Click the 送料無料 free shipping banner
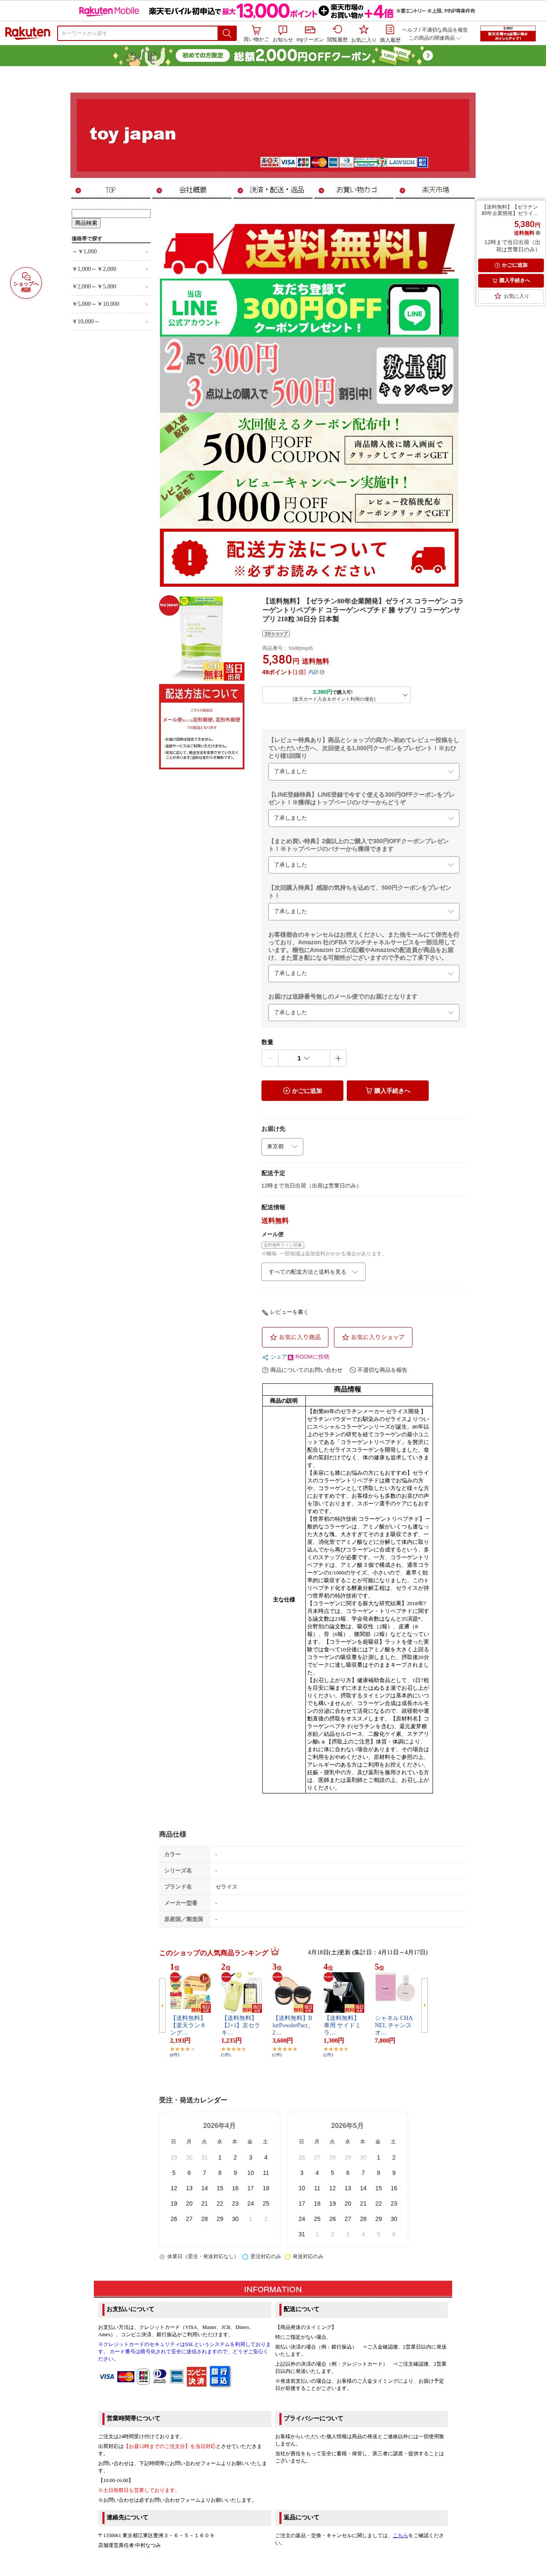The width and height of the screenshot is (546, 2576). pyautogui.click(x=309, y=250)
